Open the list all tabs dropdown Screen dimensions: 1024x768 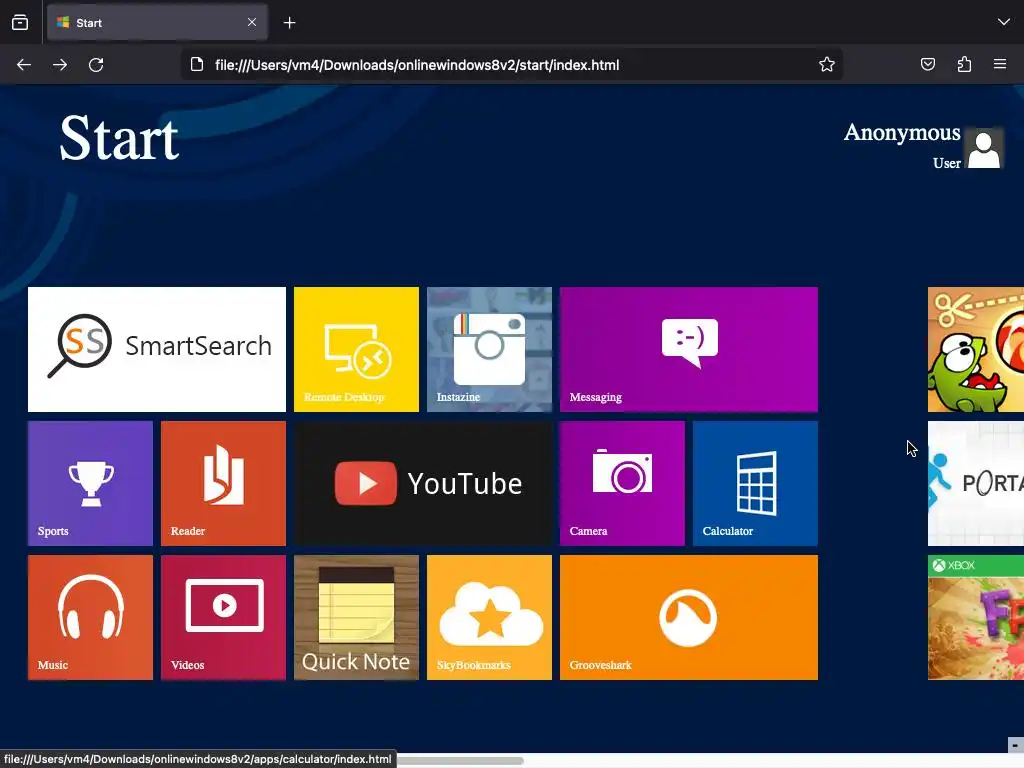1004,22
